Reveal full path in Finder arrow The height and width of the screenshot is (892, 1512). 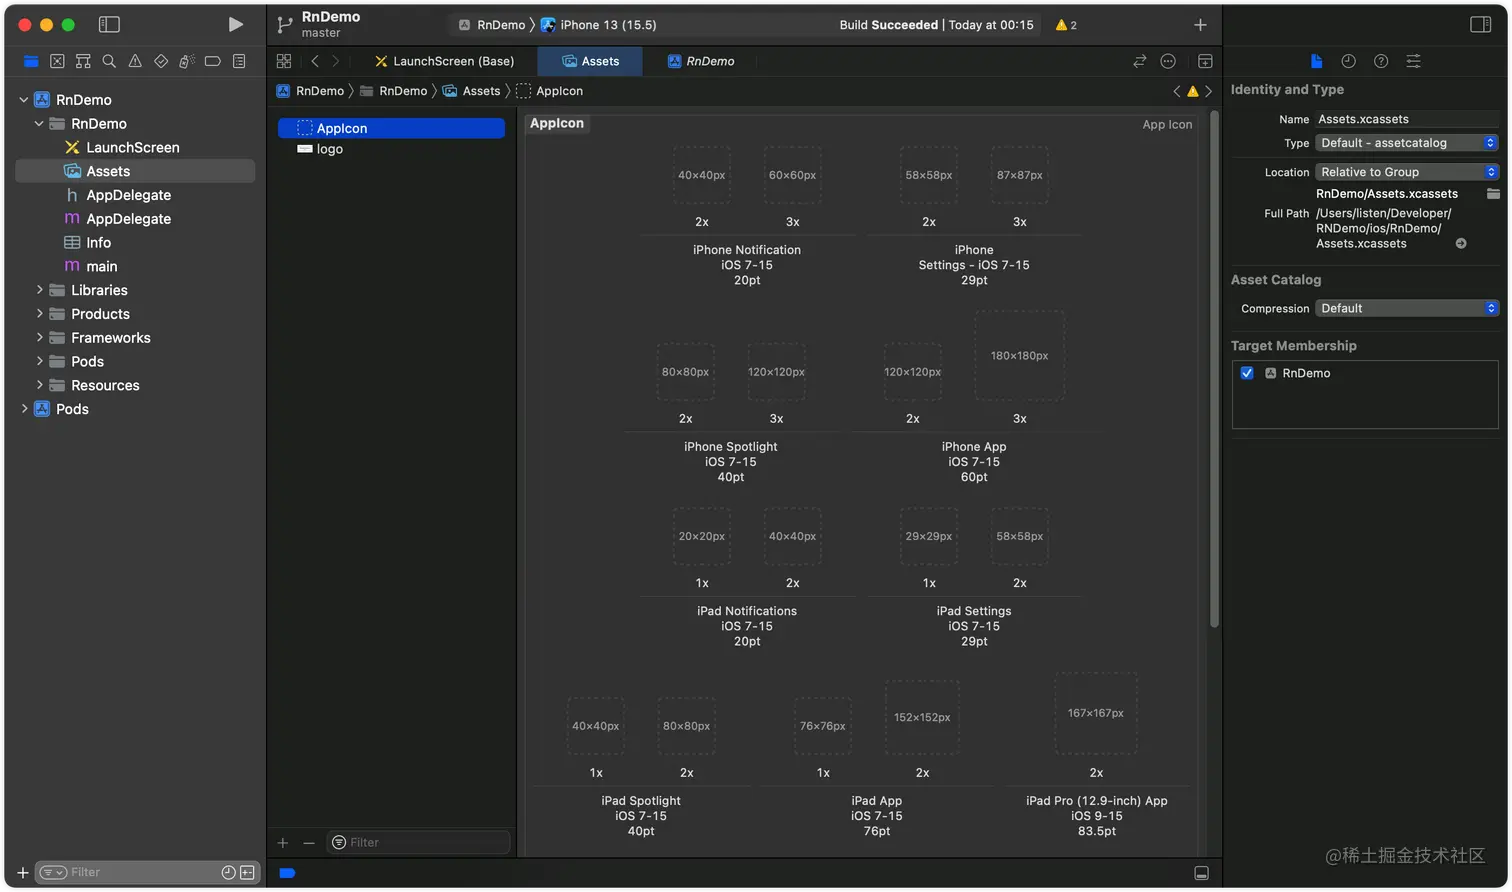coord(1461,243)
